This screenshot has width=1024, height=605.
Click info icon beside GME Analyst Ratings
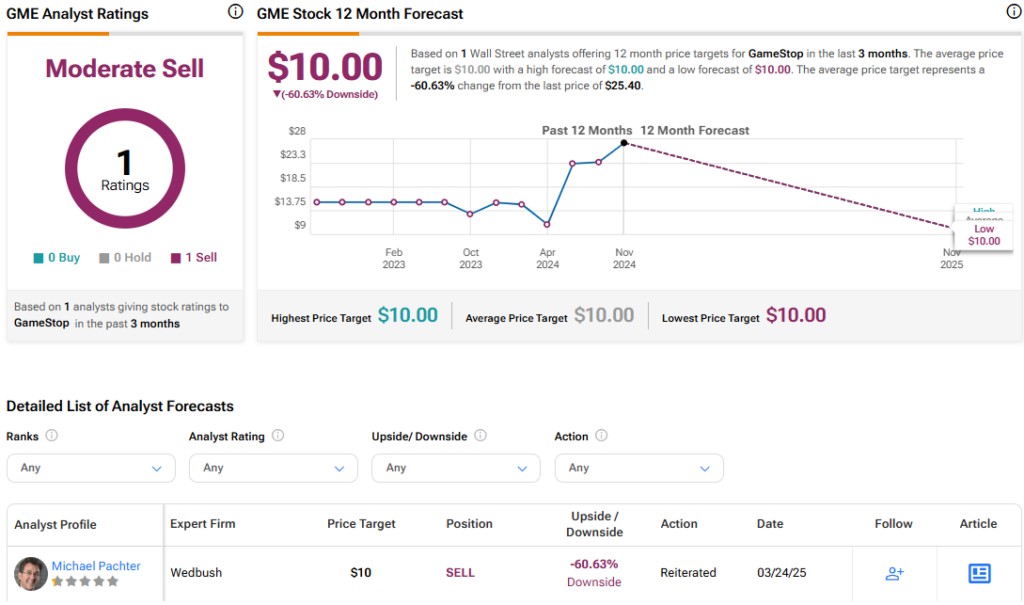tap(235, 12)
